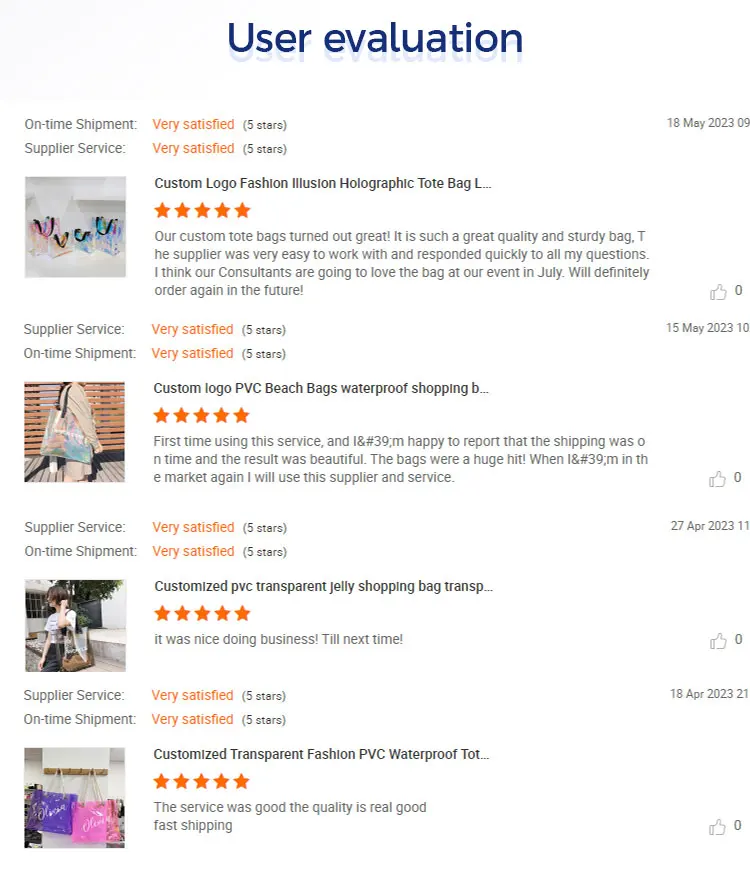
Task: Open holographic tote bags product thumbnail
Action: (x=75, y=227)
